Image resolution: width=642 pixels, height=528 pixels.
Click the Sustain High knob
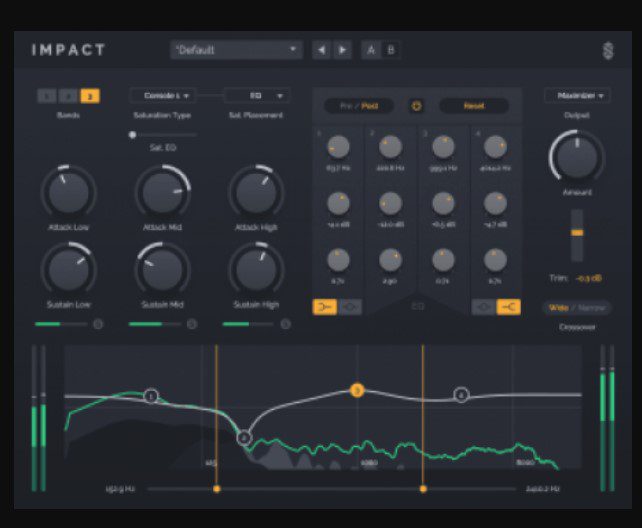256,270
